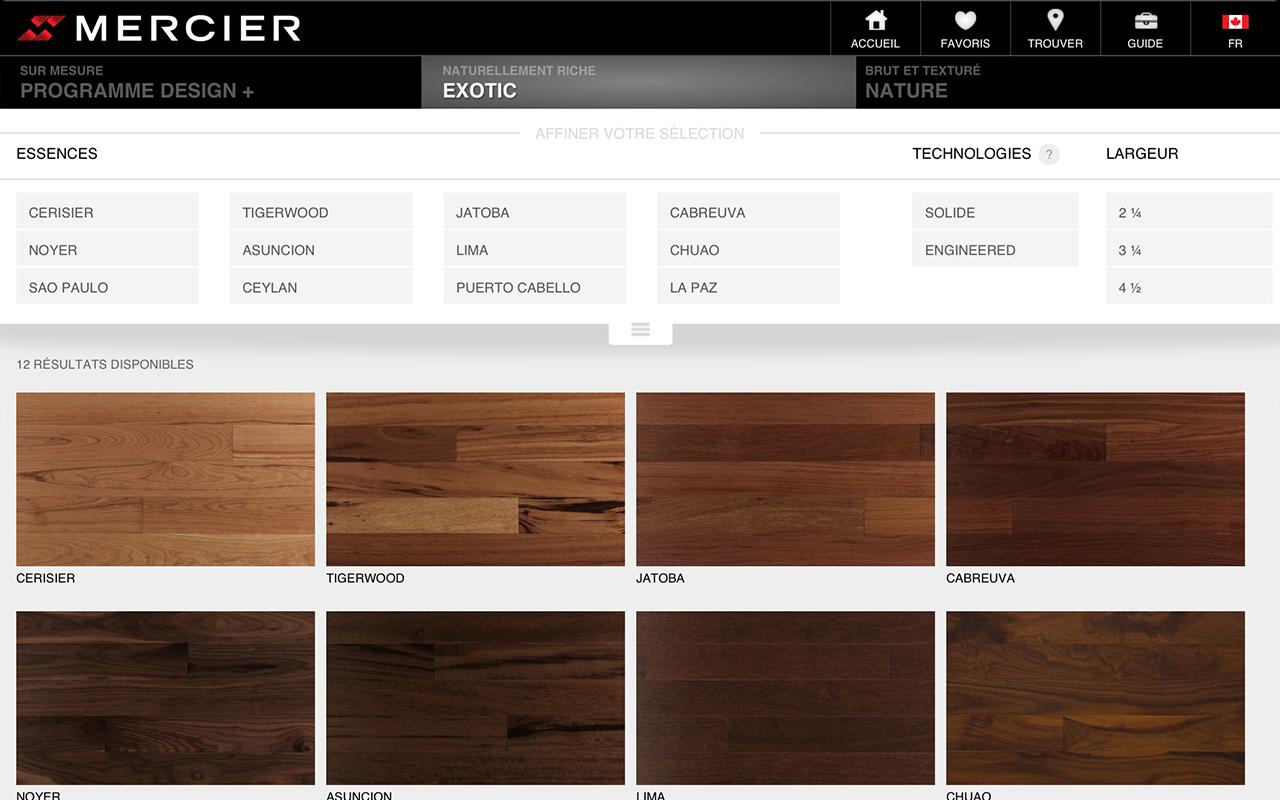Open the Jatoba wood sample image
1280x800 pixels.
coord(785,479)
